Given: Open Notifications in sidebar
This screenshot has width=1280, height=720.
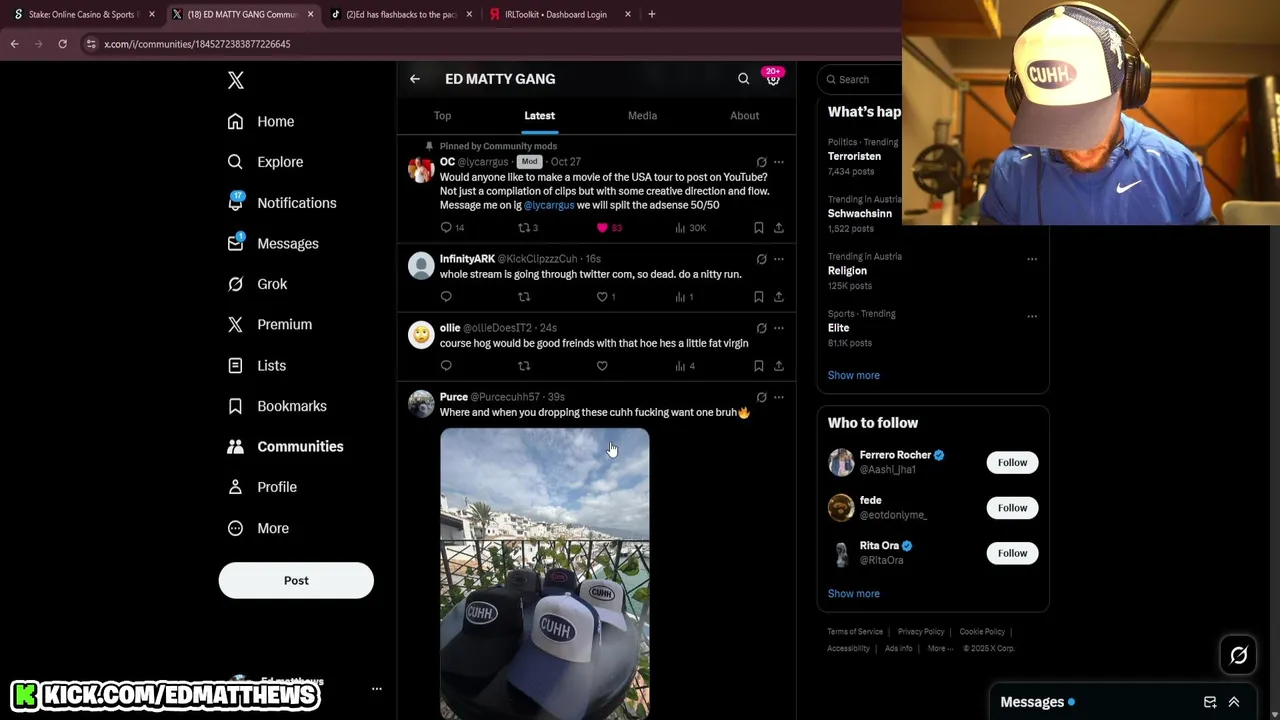Looking at the screenshot, I should tap(282, 203).
